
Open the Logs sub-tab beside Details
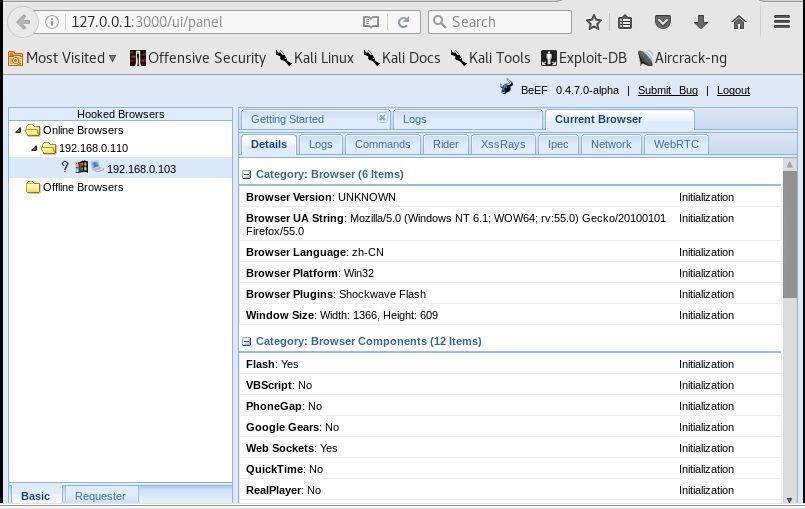tap(320, 144)
